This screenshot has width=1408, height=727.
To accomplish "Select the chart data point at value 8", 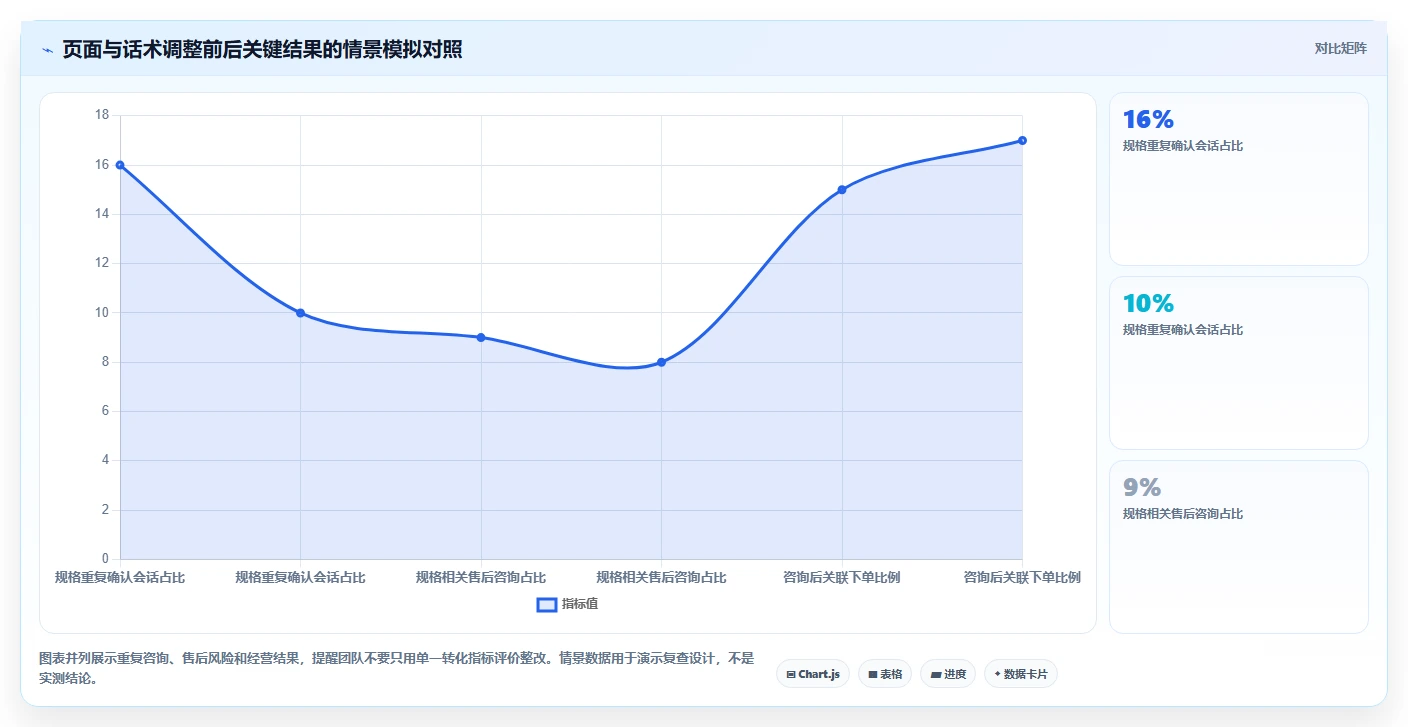I will click(661, 362).
